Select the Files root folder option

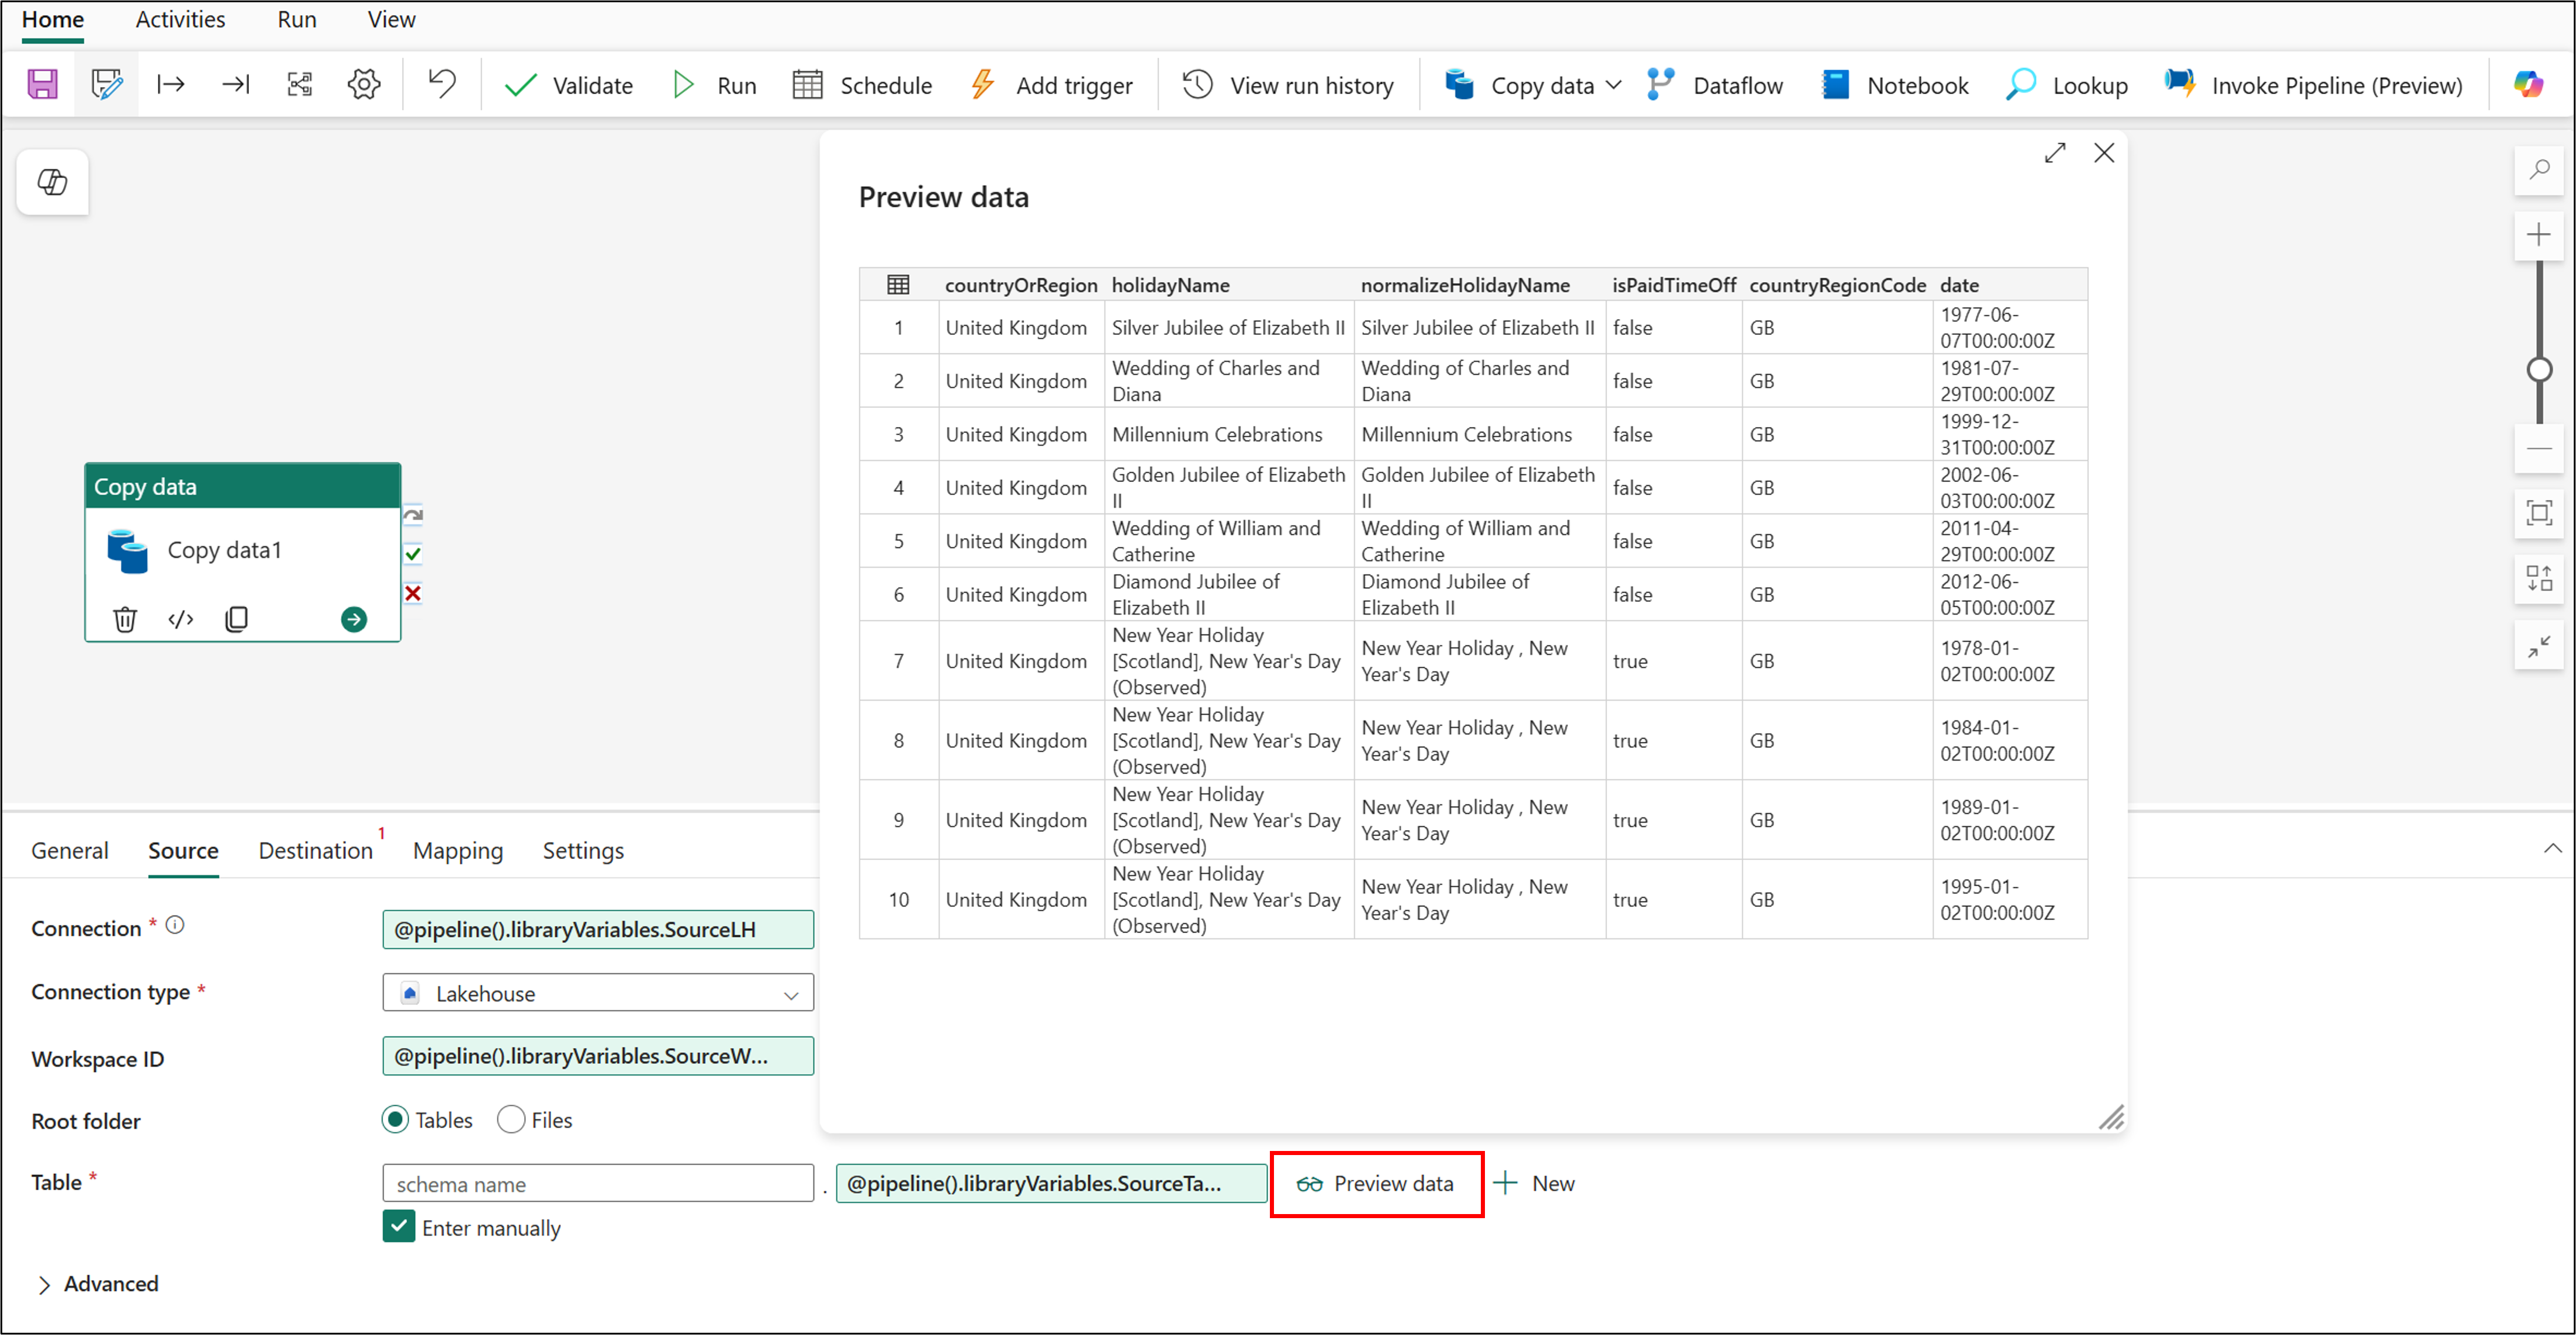(511, 1120)
